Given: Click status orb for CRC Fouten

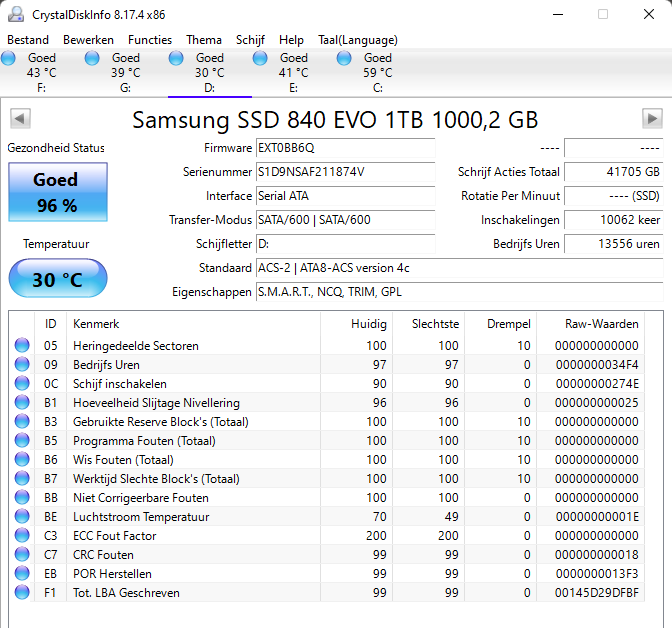Looking at the screenshot, I should [22, 554].
